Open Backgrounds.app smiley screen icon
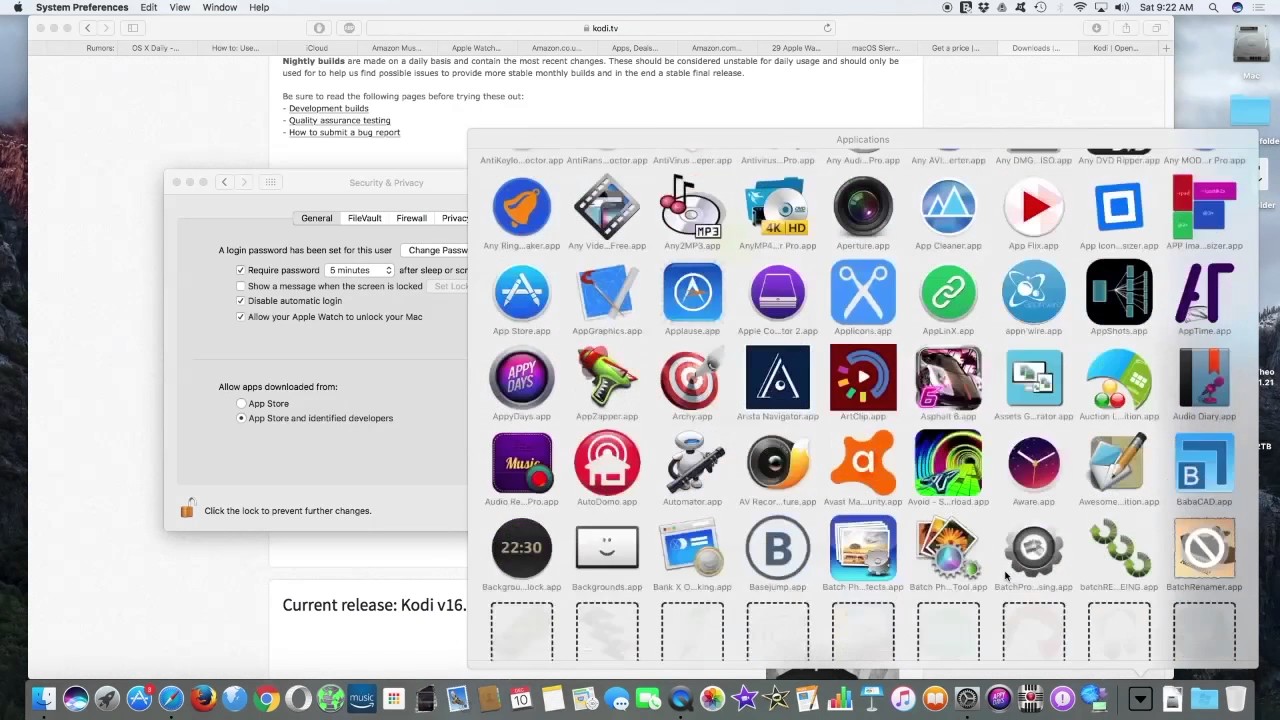Screen dimensions: 1280x720 [x=607, y=548]
